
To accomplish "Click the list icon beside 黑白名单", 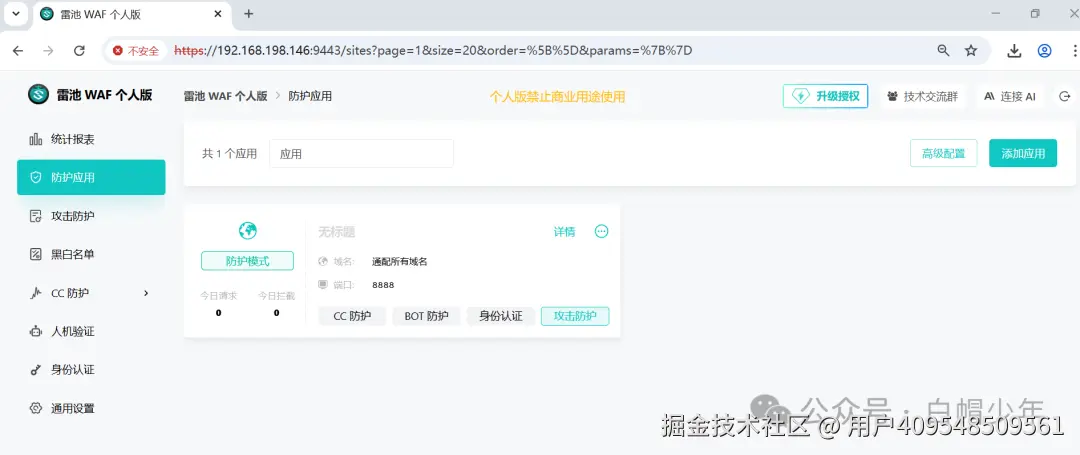I will click(36, 255).
